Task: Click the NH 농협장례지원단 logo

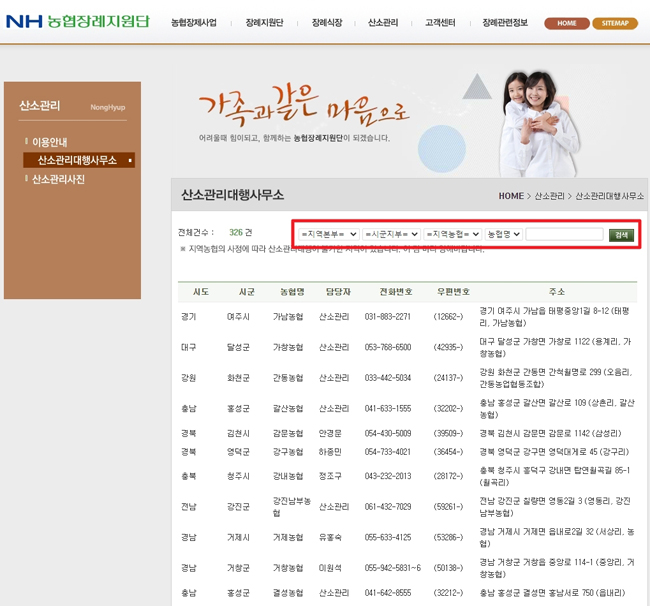Action: [x=76, y=21]
